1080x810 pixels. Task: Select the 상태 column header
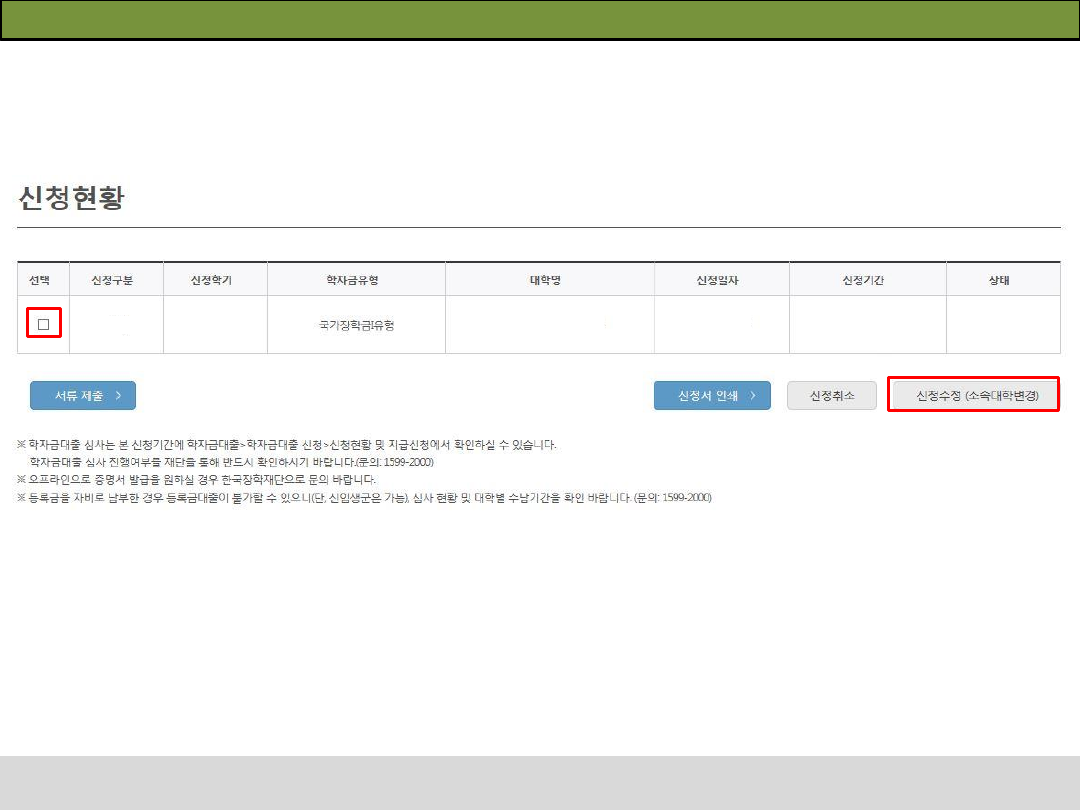pos(998,280)
